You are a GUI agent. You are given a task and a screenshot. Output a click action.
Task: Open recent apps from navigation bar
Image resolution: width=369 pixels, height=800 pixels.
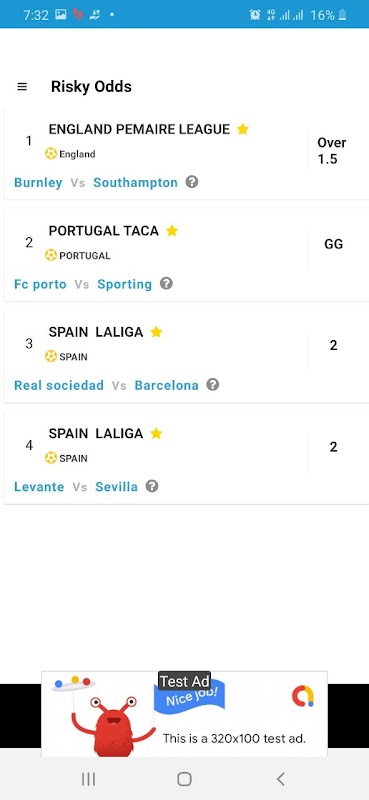(x=88, y=779)
